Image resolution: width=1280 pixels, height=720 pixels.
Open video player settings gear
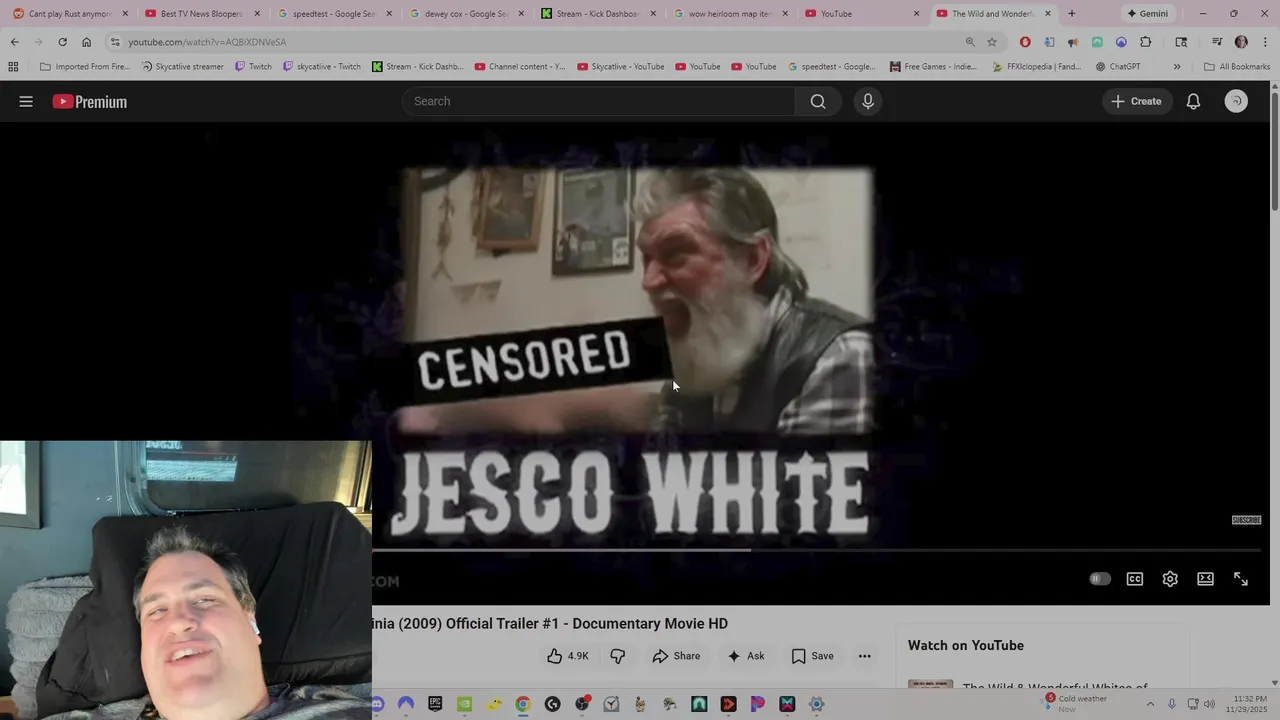click(x=1170, y=579)
